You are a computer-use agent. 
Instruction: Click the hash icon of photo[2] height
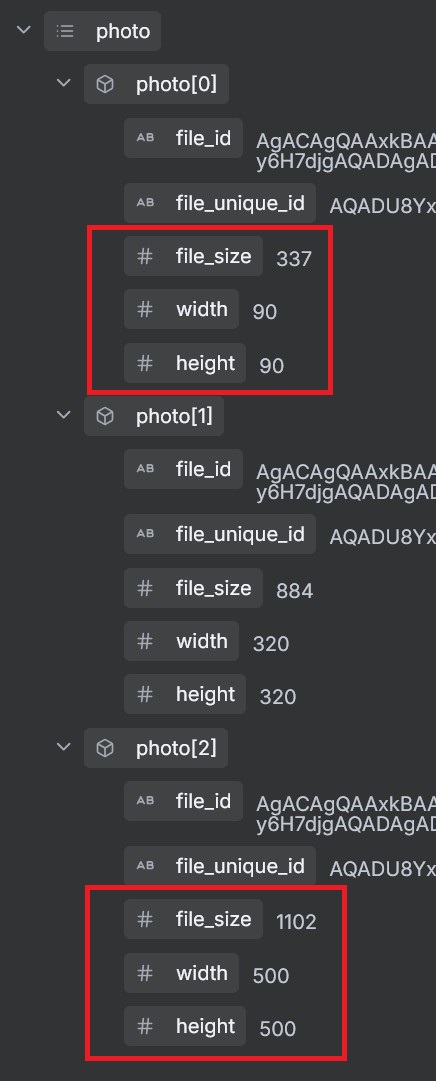[145, 1026]
